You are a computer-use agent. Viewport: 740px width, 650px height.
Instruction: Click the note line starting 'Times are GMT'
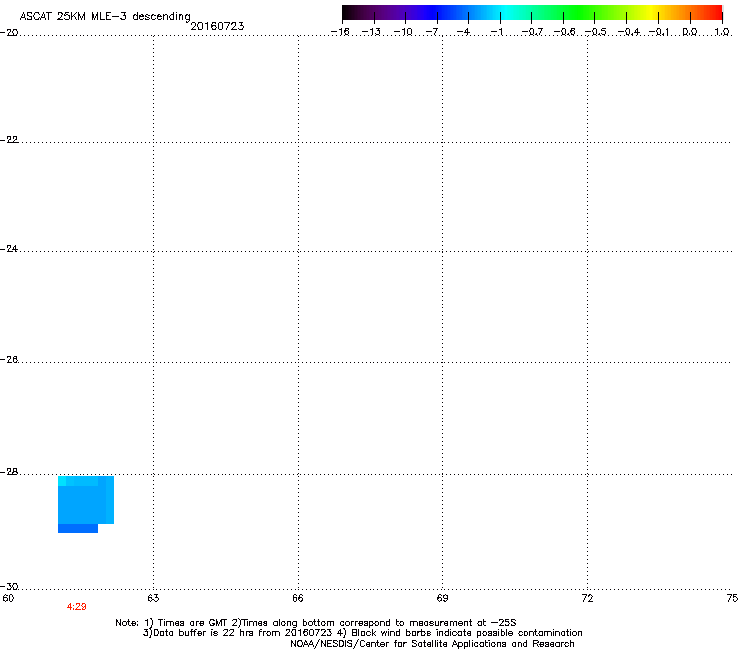point(316,623)
